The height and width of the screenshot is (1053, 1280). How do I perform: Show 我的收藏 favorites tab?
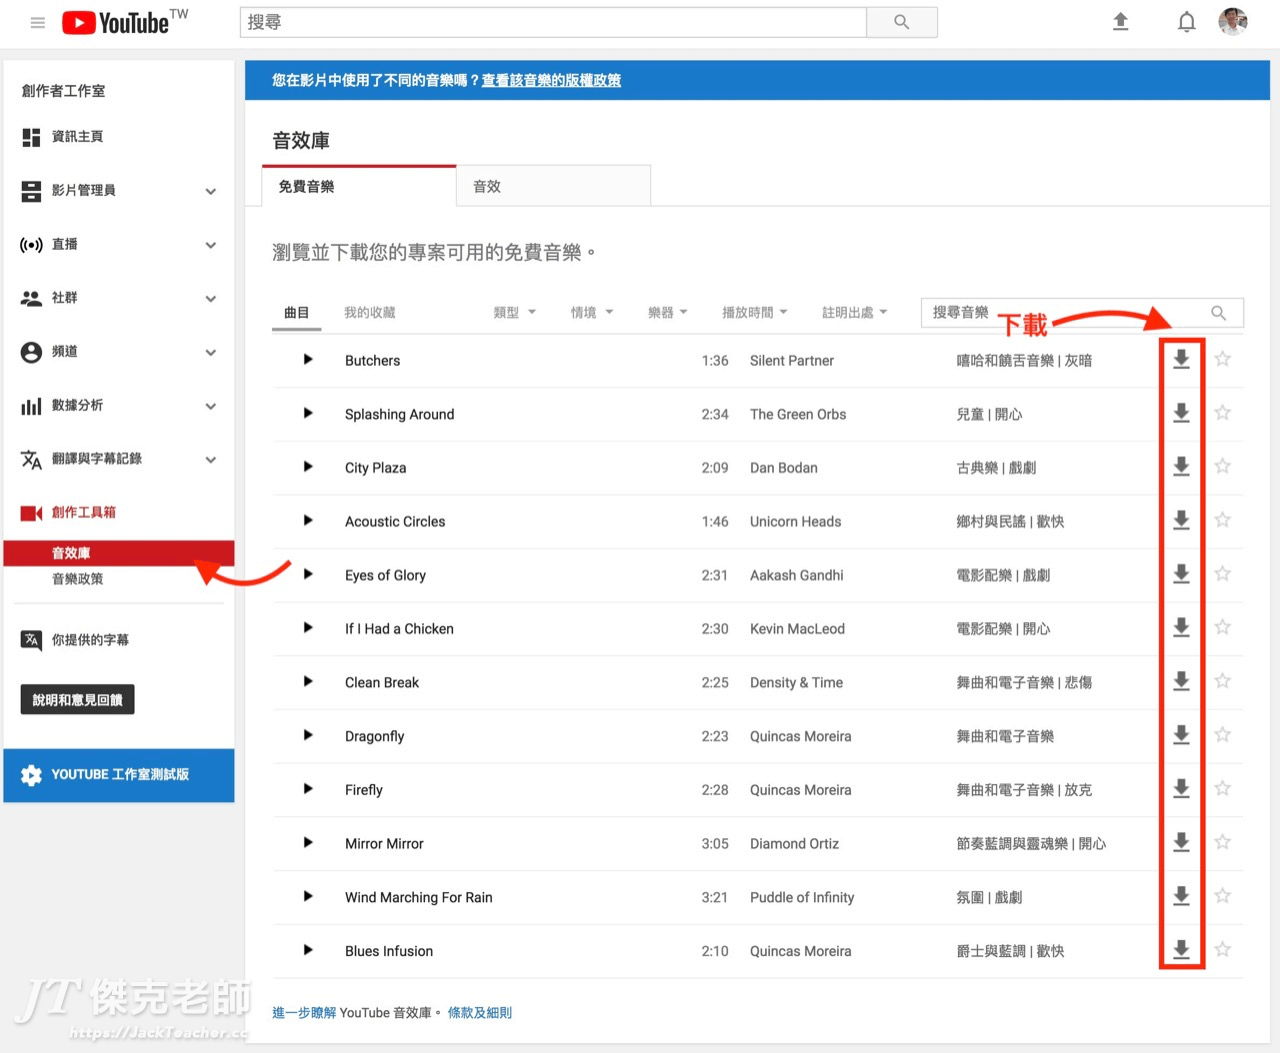pos(370,312)
